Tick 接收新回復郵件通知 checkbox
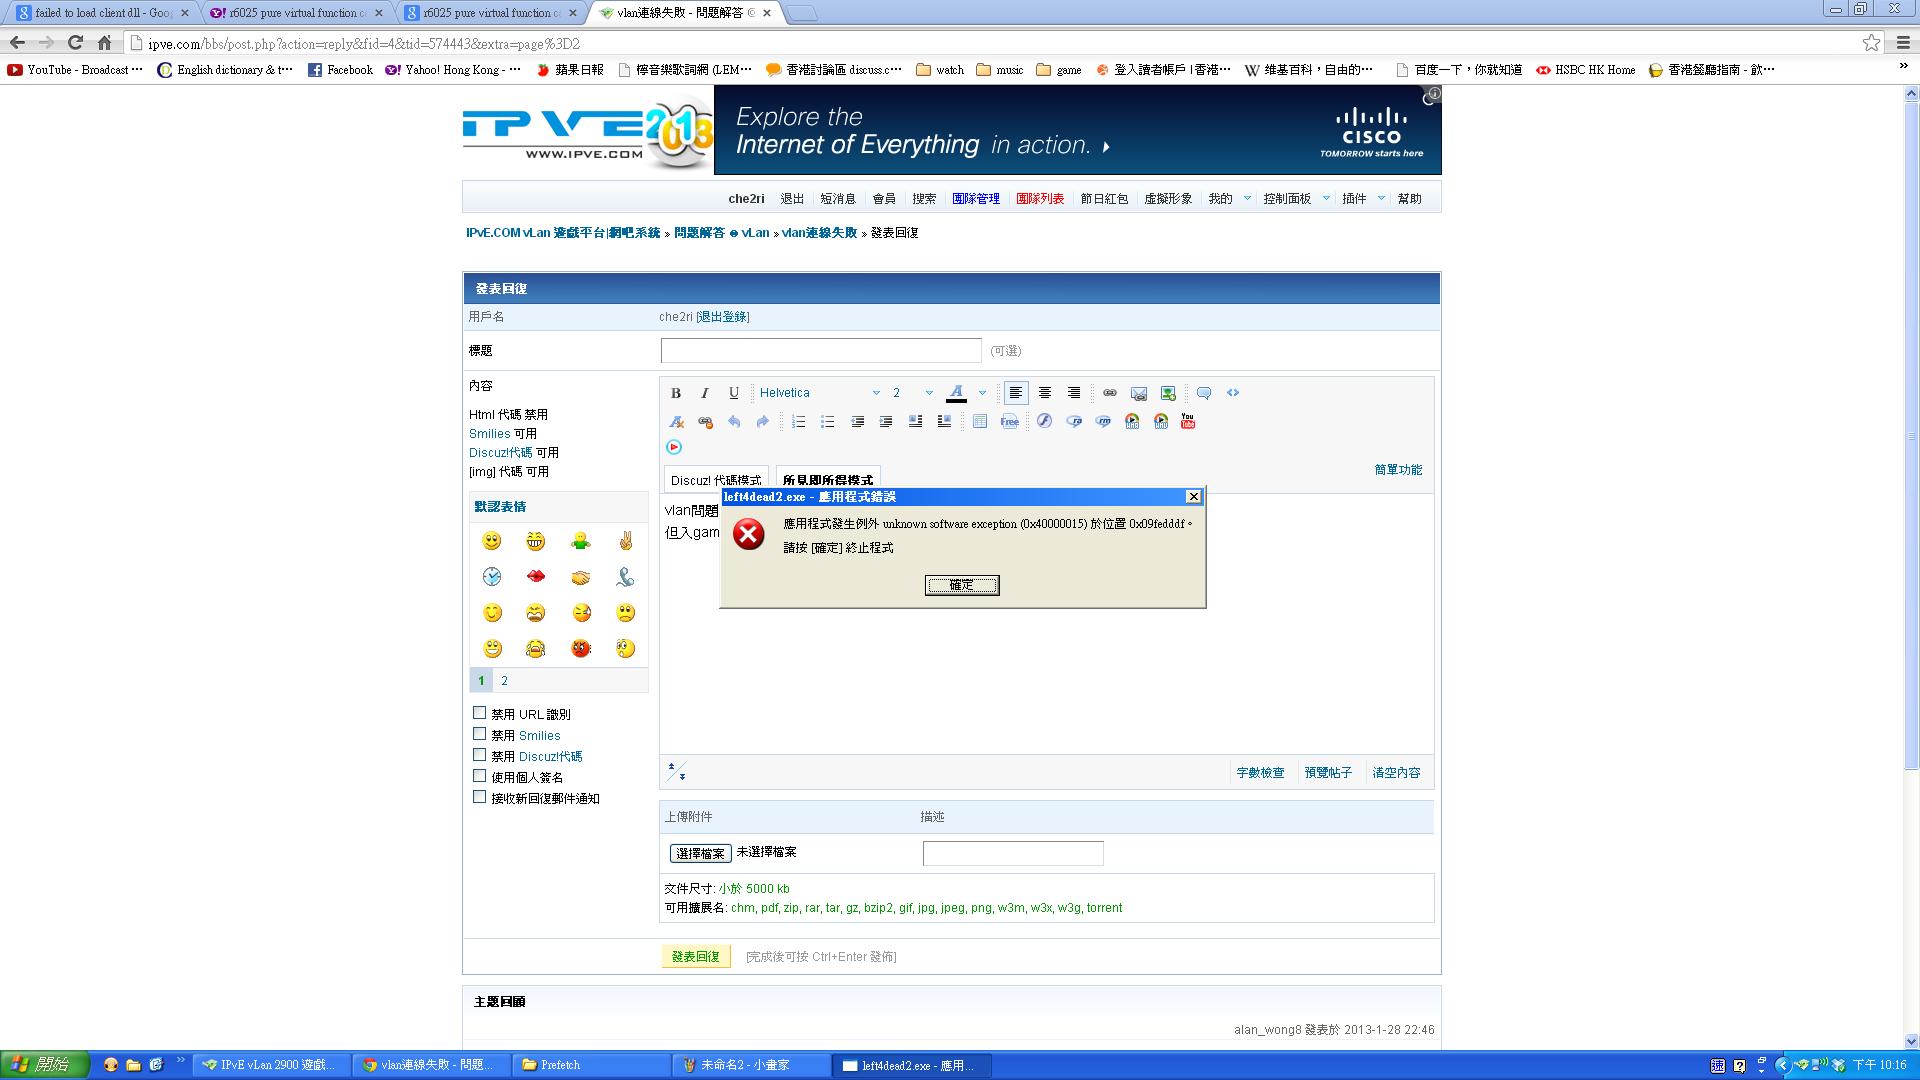Viewport: 1920px width, 1080px height. coord(480,797)
